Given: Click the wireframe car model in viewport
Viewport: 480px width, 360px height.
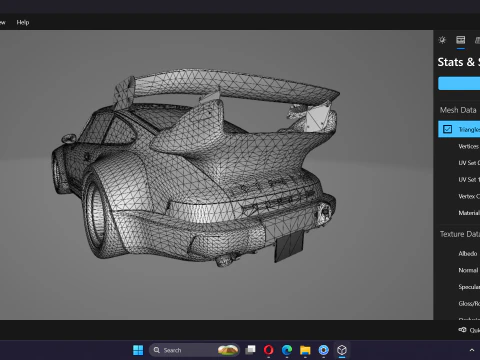Looking at the screenshot, I should point(196,167).
